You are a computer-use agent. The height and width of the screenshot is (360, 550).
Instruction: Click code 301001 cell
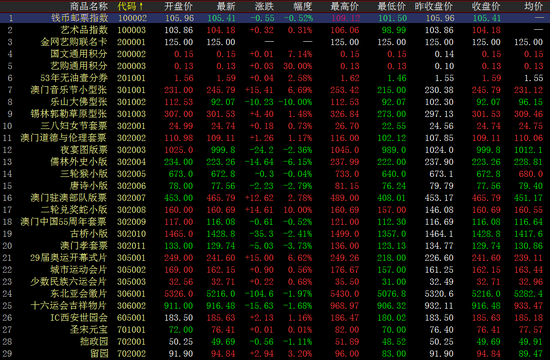[x=131, y=90]
